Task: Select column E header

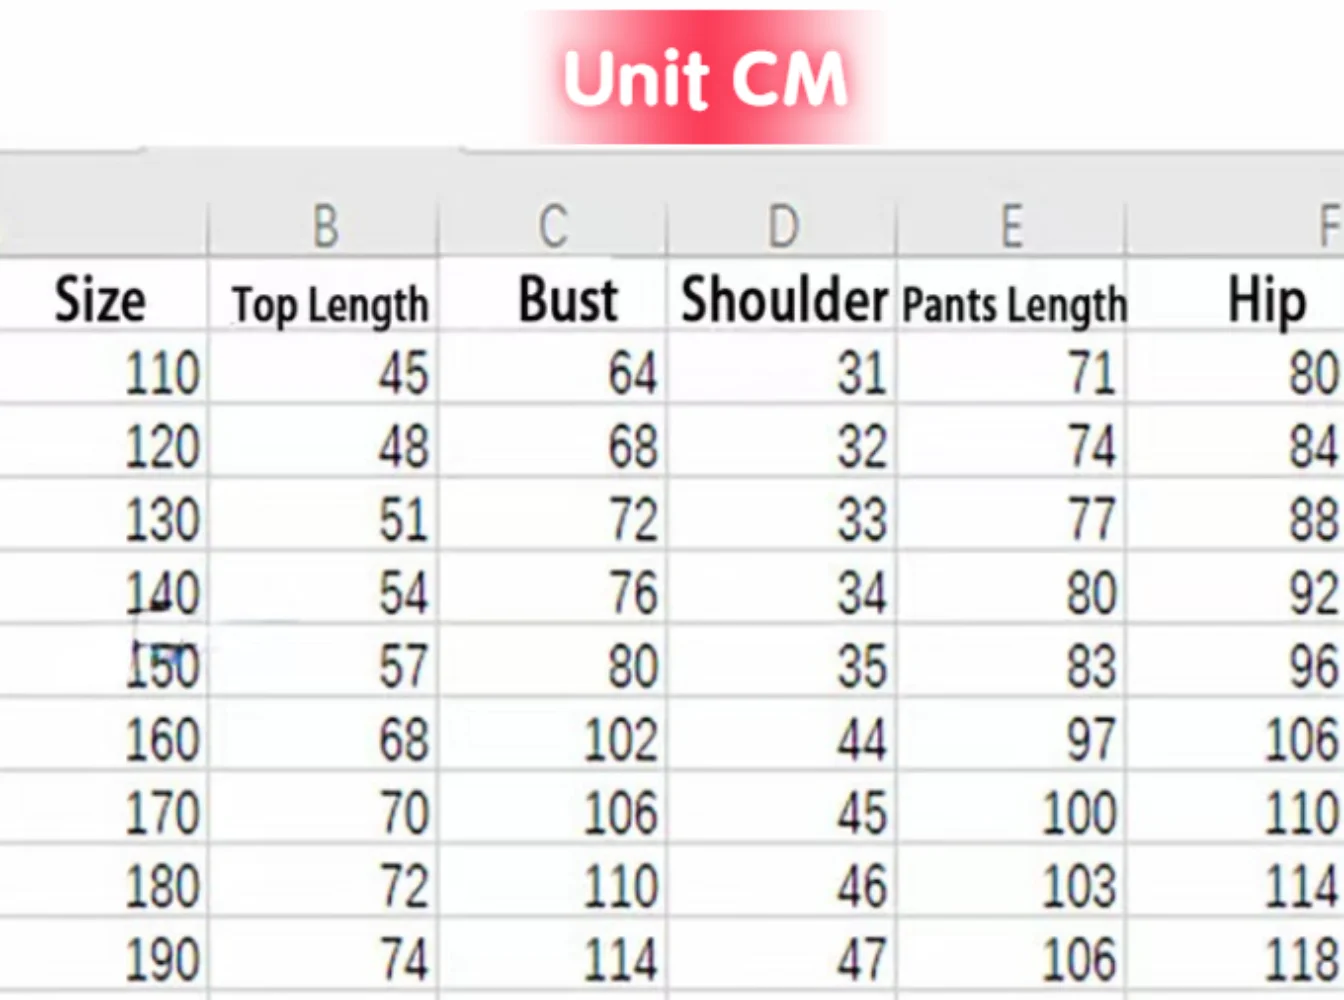Action: [1011, 227]
